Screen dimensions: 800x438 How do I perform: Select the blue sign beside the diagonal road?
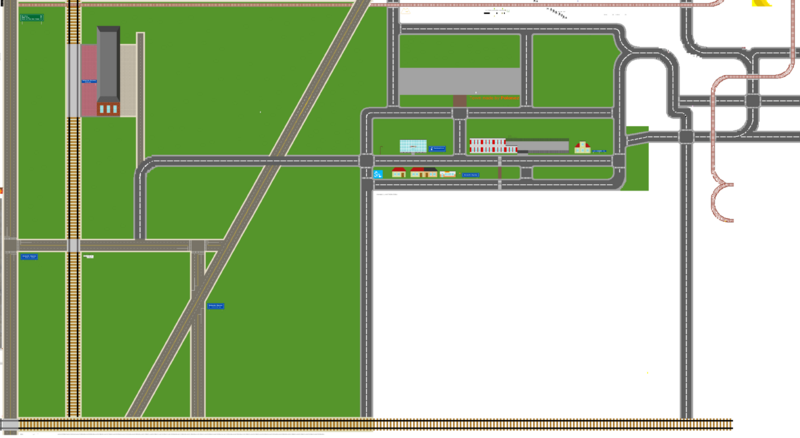click(215, 305)
